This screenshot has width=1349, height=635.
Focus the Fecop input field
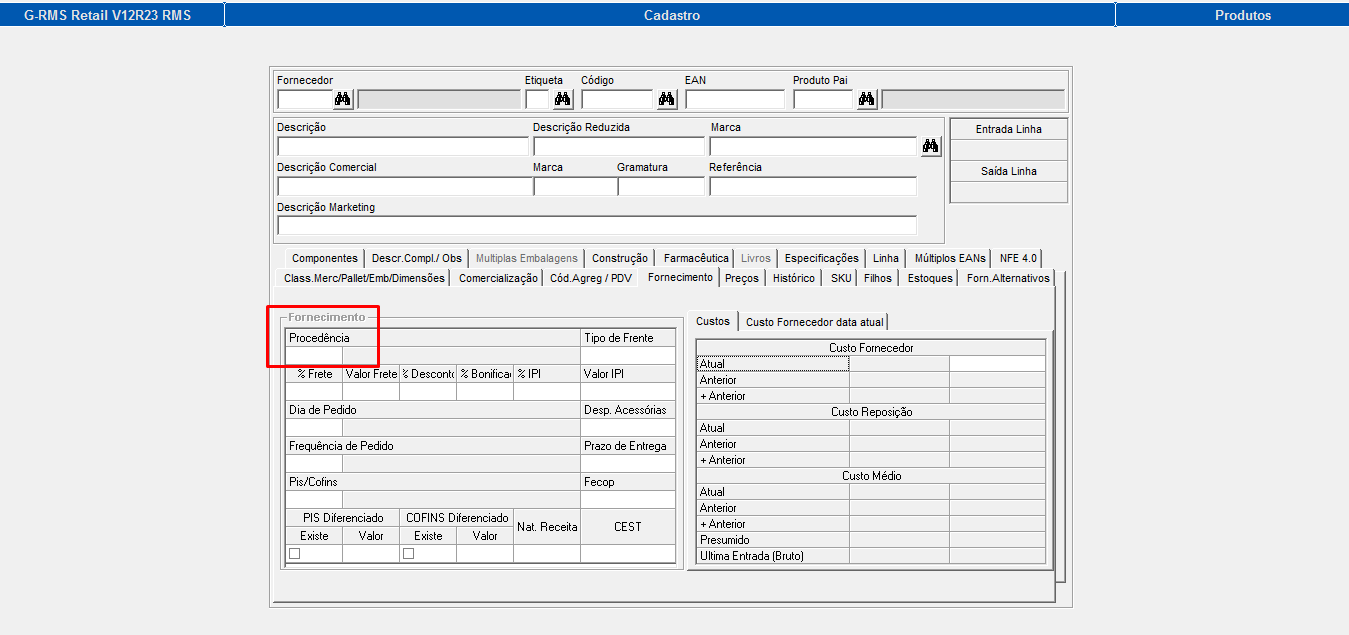point(628,499)
